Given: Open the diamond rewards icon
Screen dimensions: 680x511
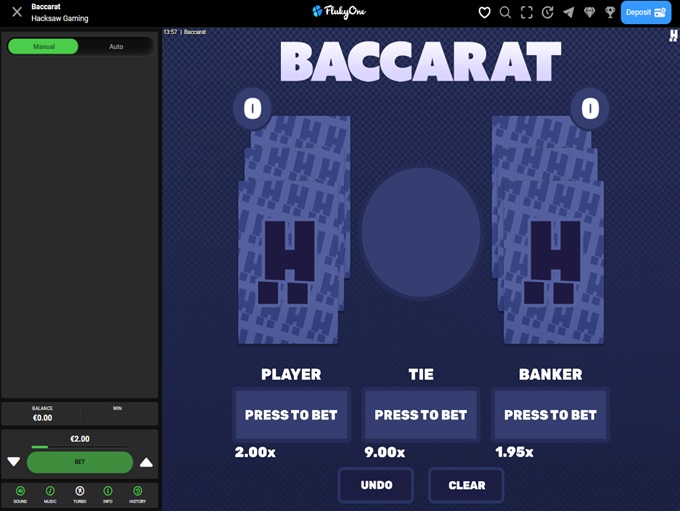Looking at the screenshot, I should pos(589,13).
